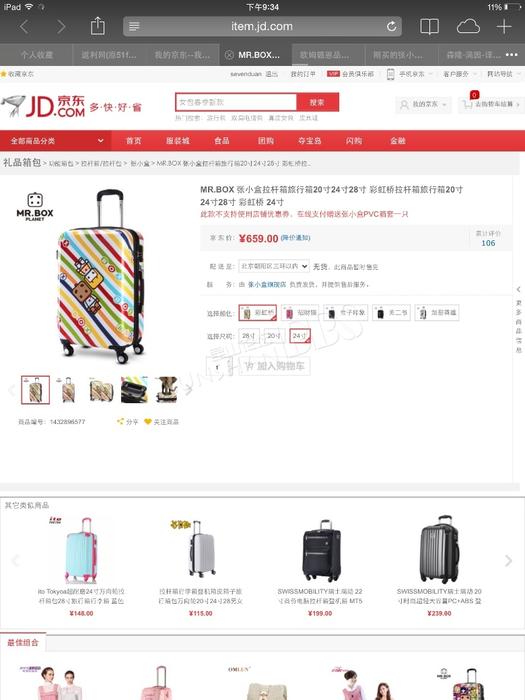This screenshot has height=700, width=525.
Task: Add a new tab with plus icon
Action: tap(504, 27)
